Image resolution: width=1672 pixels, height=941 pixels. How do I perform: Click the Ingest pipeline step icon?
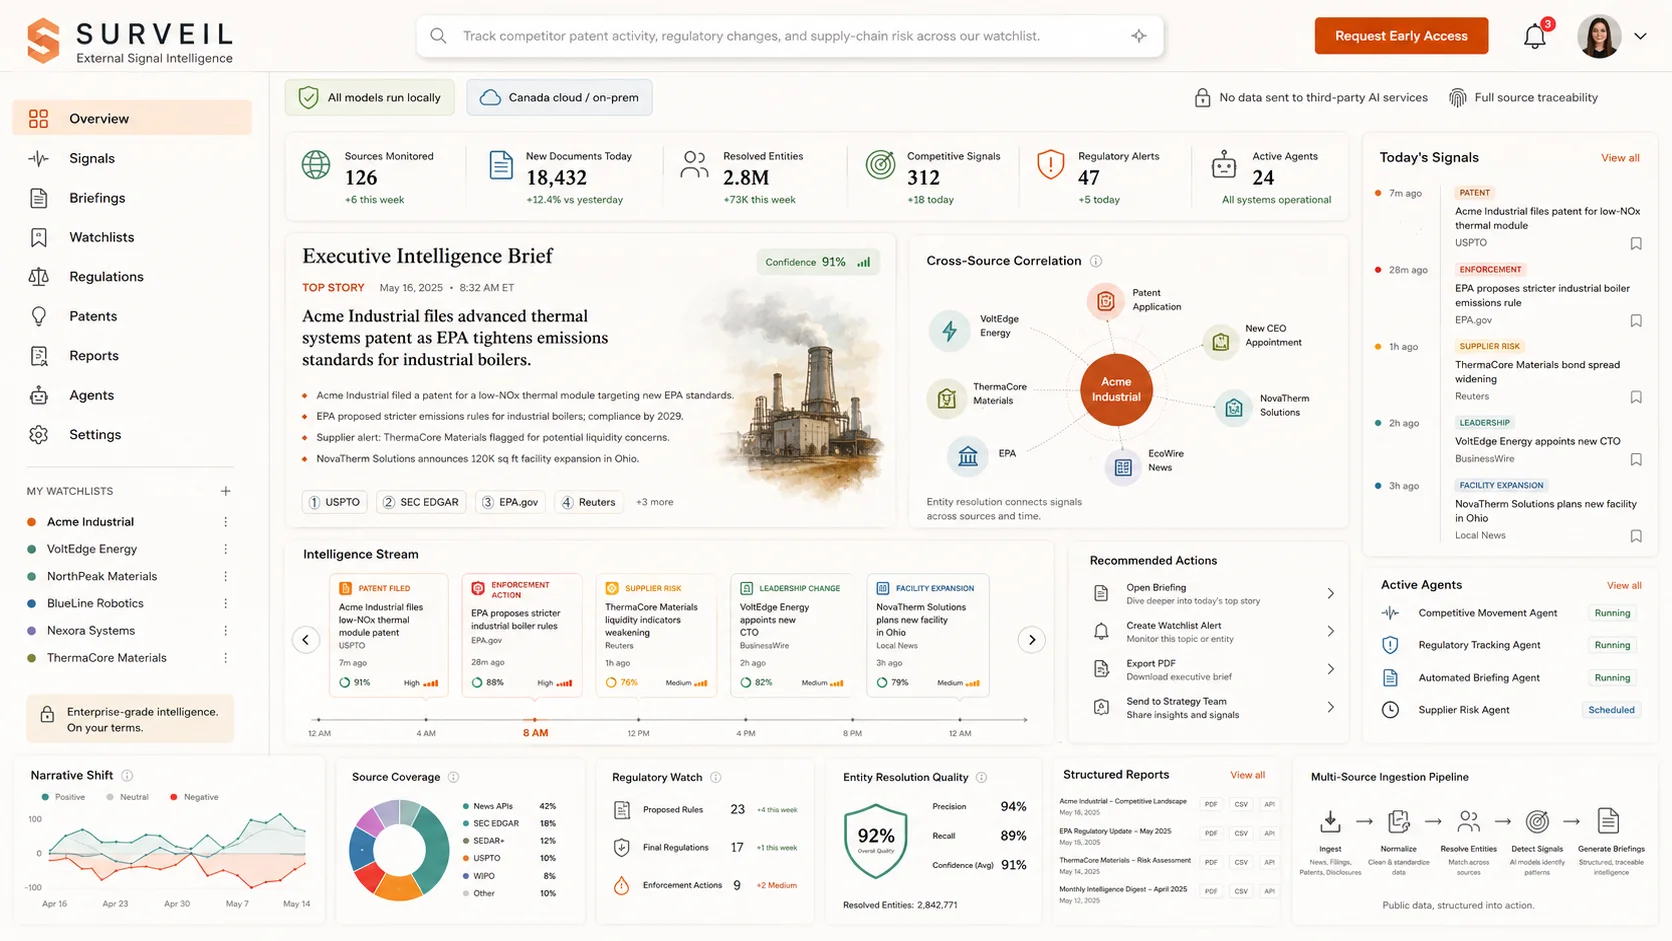[x=1330, y=822]
